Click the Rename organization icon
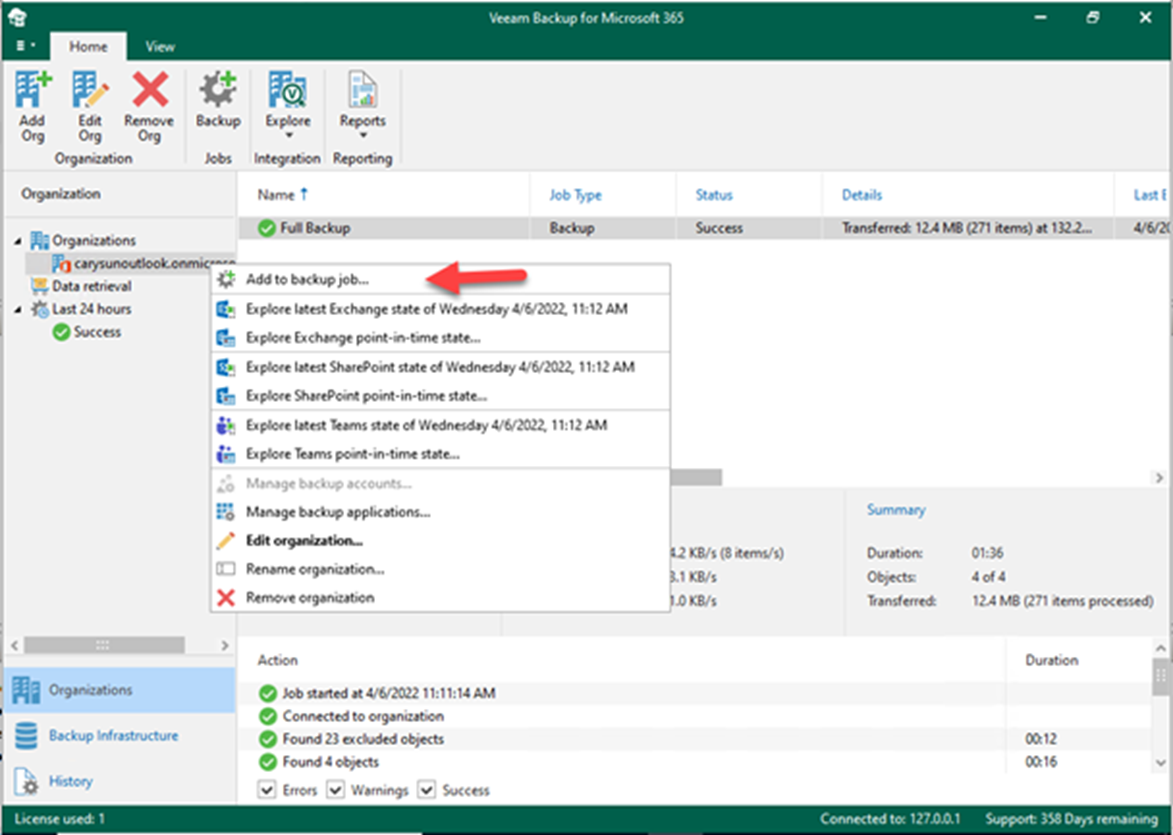1173x835 pixels. click(225, 569)
